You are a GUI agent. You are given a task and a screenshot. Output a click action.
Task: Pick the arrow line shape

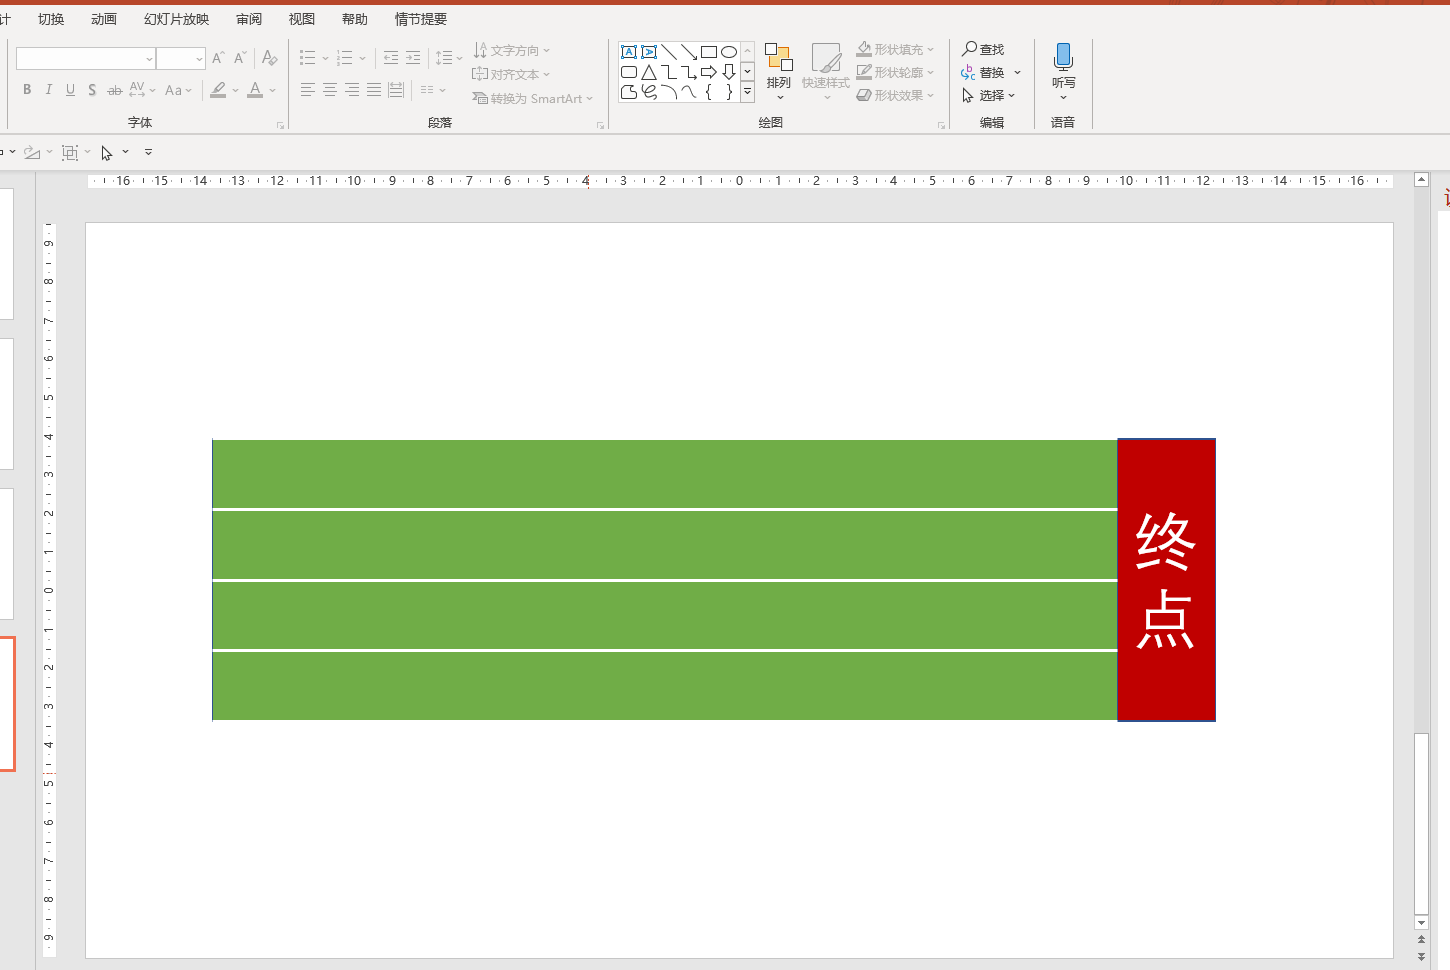click(689, 52)
